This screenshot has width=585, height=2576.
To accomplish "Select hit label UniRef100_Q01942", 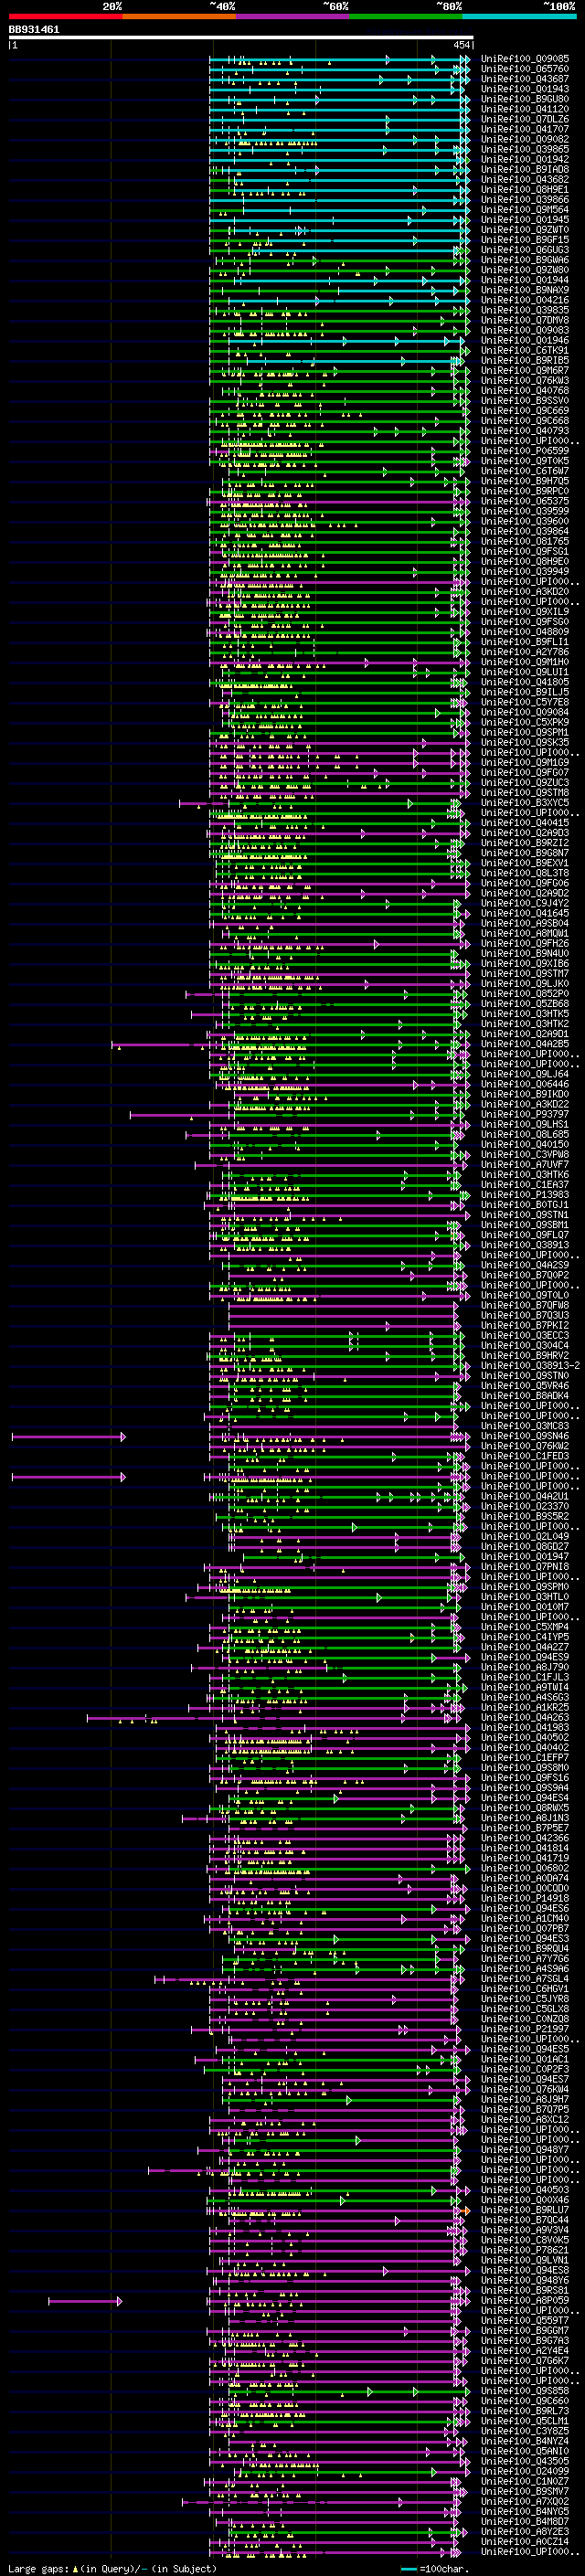I will (x=525, y=159).
